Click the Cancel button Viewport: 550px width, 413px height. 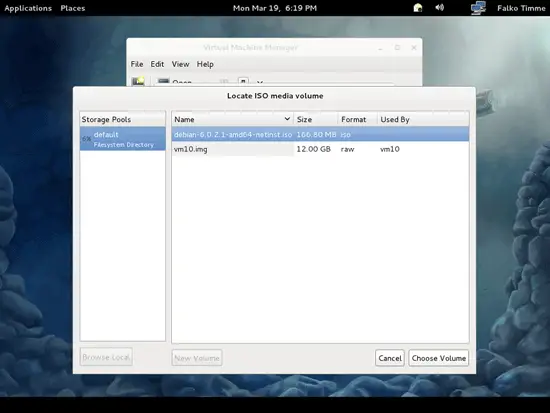[390, 358]
